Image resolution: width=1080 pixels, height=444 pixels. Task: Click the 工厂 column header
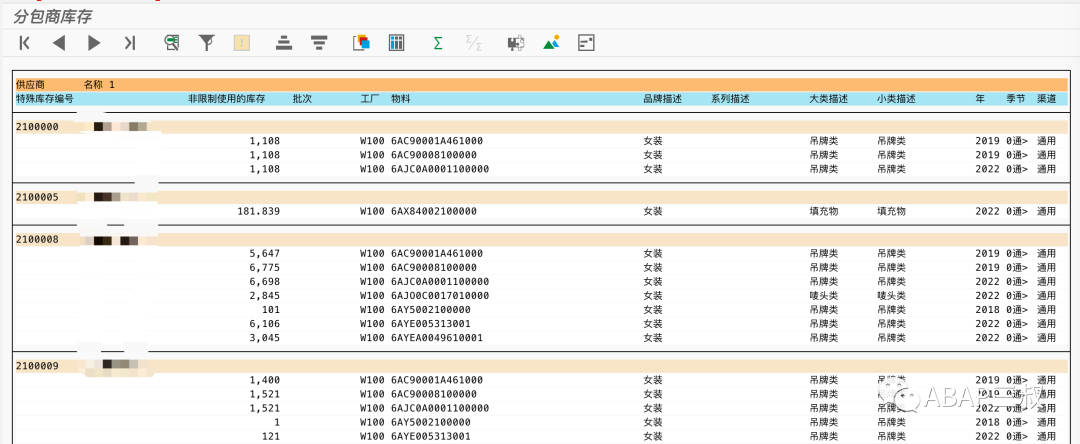tap(370, 99)
